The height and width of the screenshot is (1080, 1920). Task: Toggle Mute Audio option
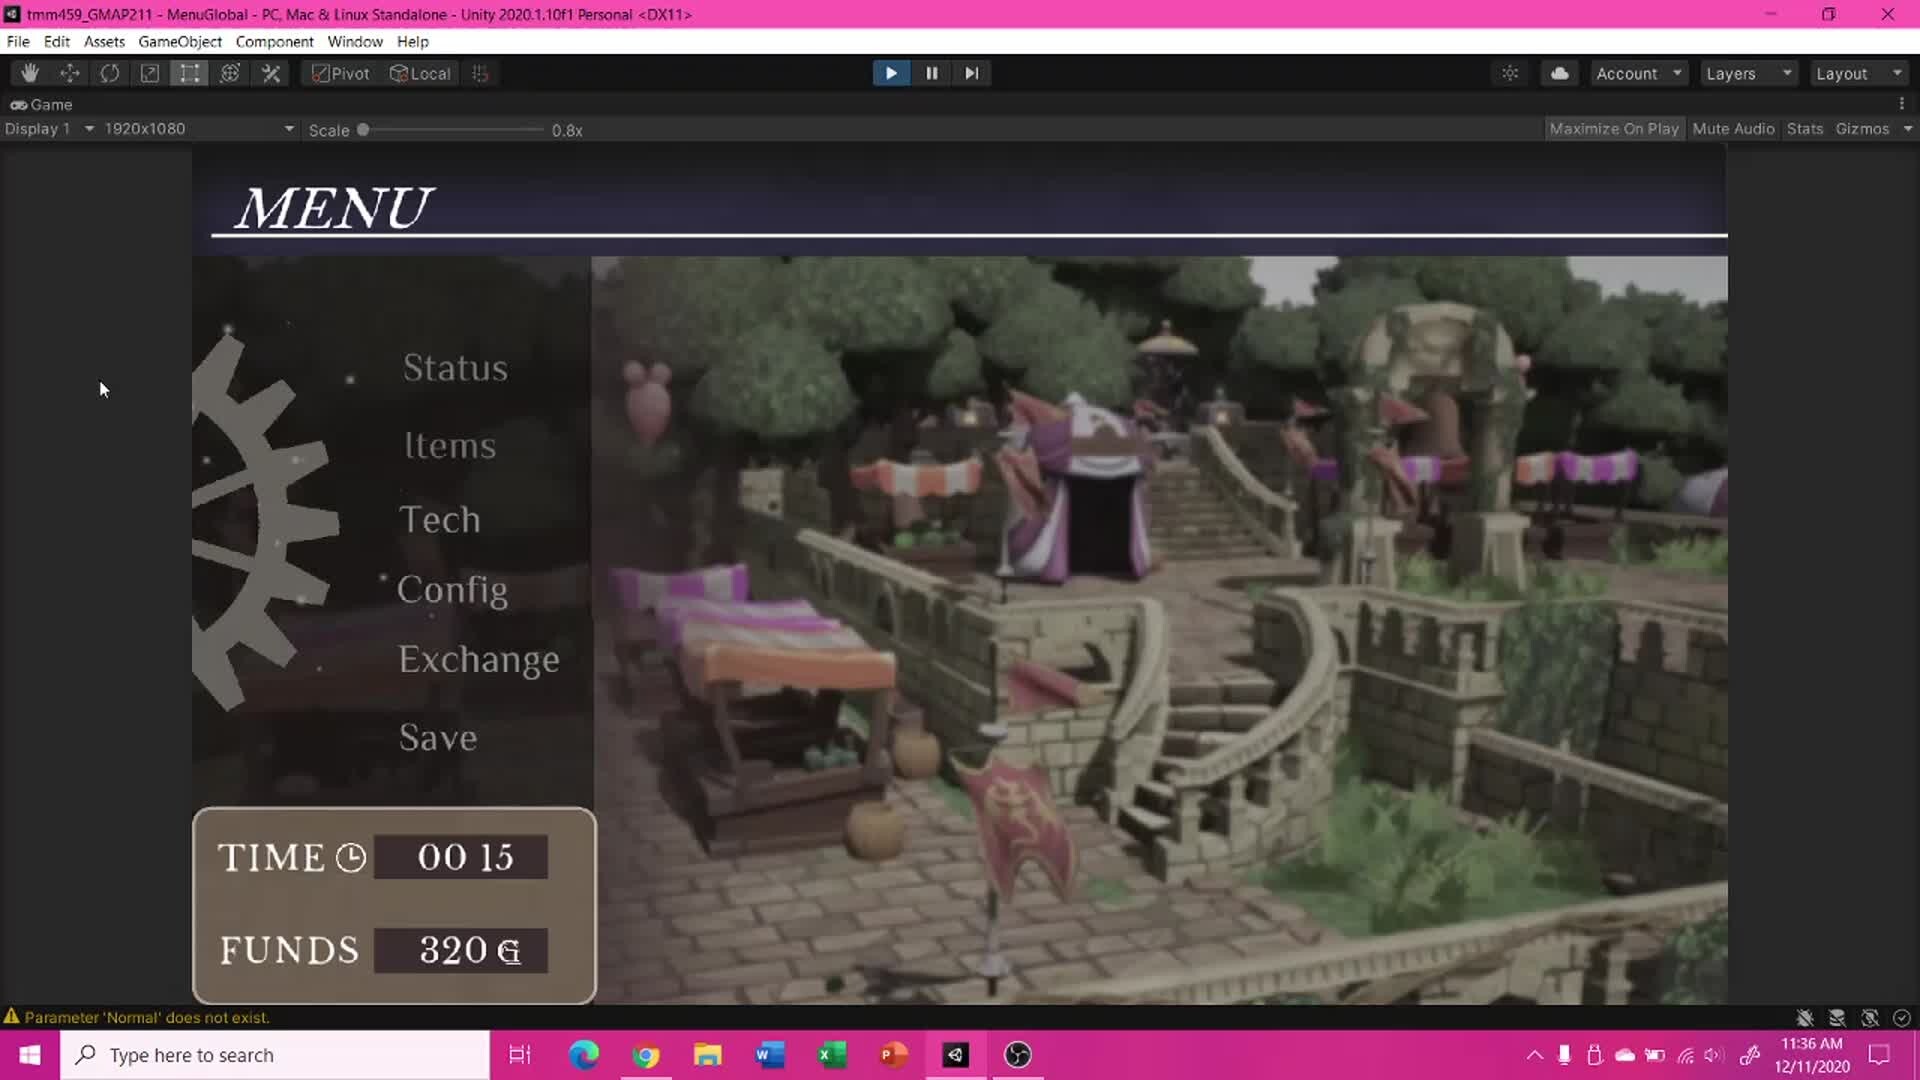1733,129
